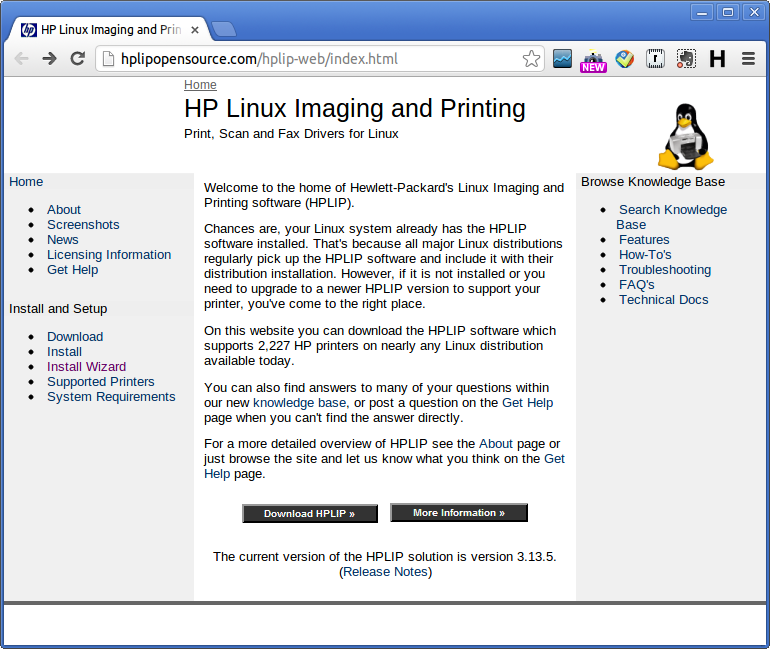The width and height of the screenshot is (770, 649).
Task: Open the Install Wizard link
Action: 86,367
